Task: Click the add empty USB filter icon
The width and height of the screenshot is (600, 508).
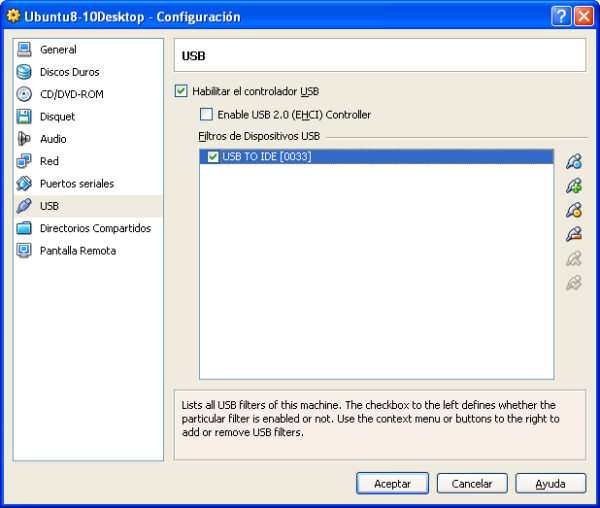Action: tap(573, 162)
